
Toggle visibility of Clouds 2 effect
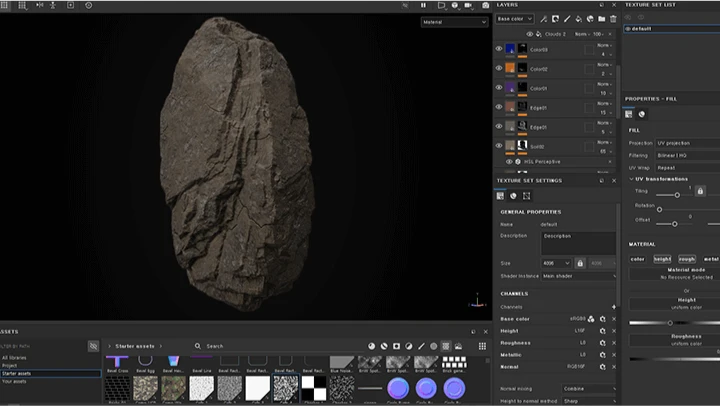point(529,34)
